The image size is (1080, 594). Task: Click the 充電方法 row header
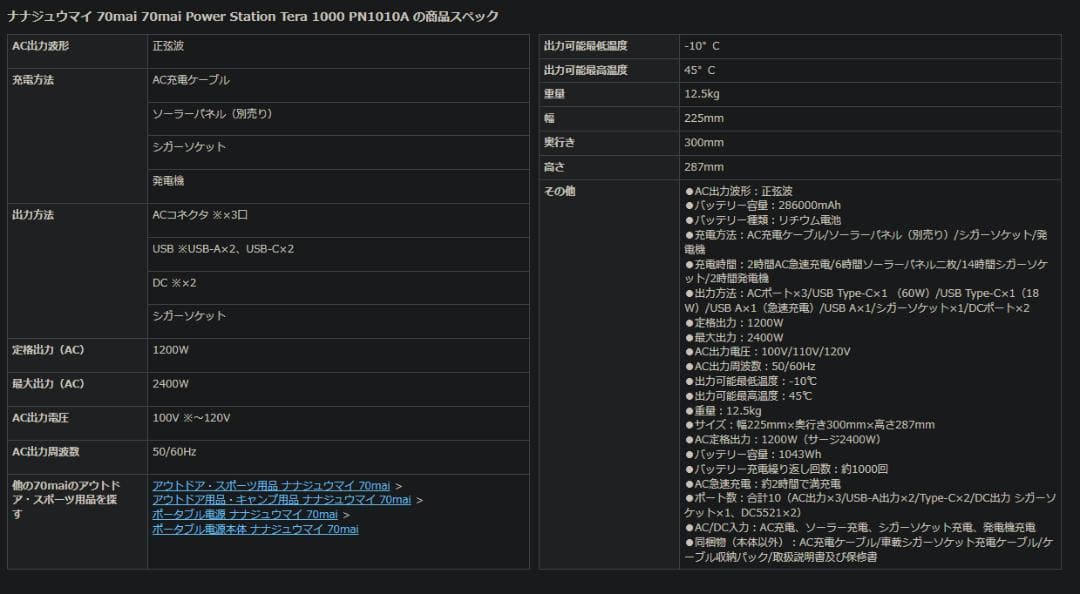coord(35,79)
